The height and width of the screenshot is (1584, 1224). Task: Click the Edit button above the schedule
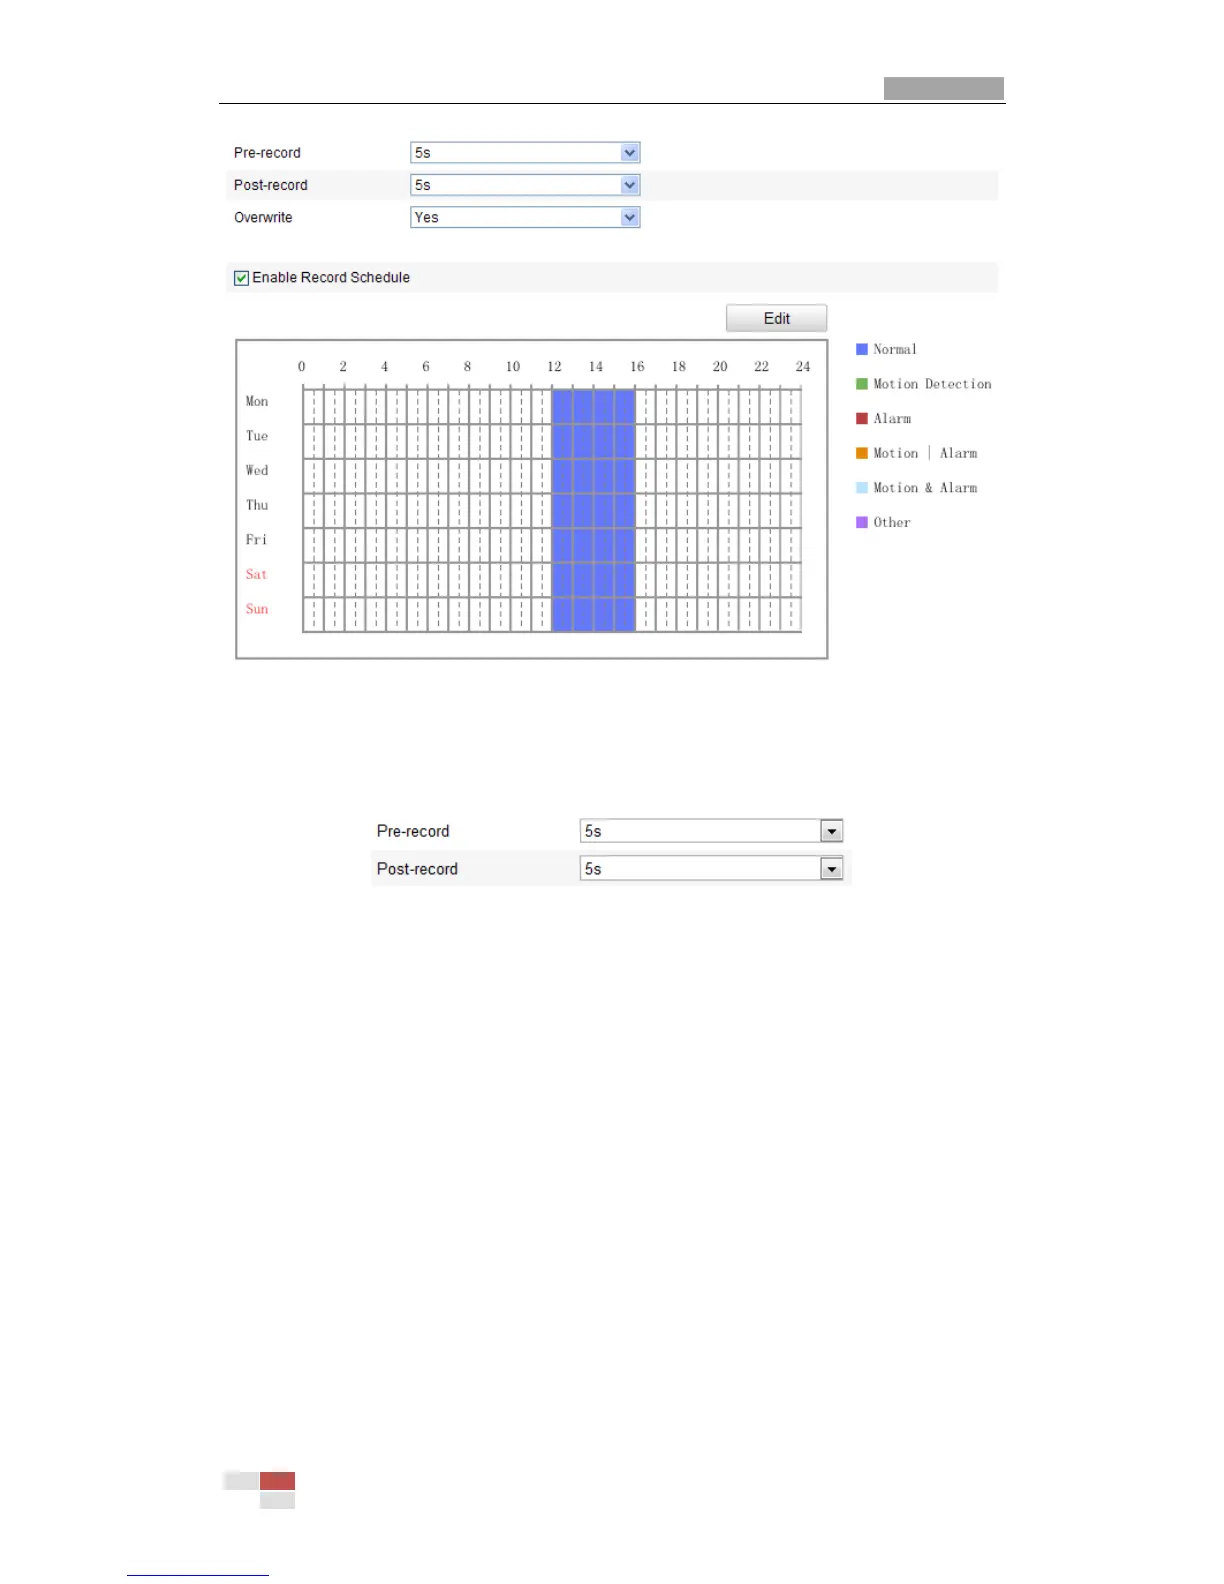point(776,318)
